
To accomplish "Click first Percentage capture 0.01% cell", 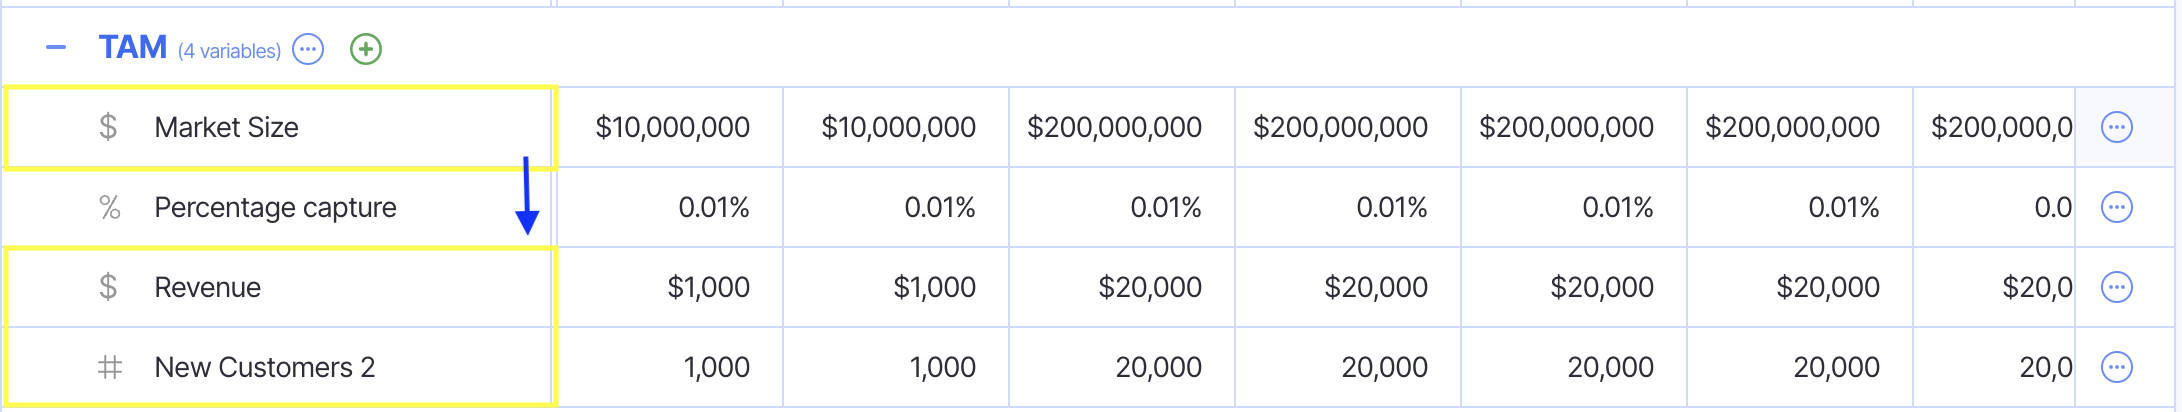I will pos(713,207).
